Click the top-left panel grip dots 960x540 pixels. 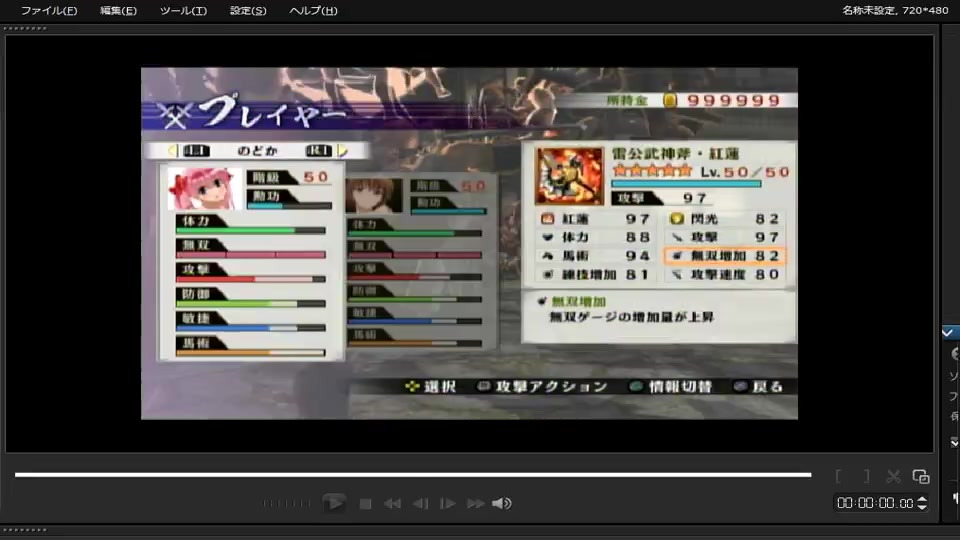pos(25,28)
